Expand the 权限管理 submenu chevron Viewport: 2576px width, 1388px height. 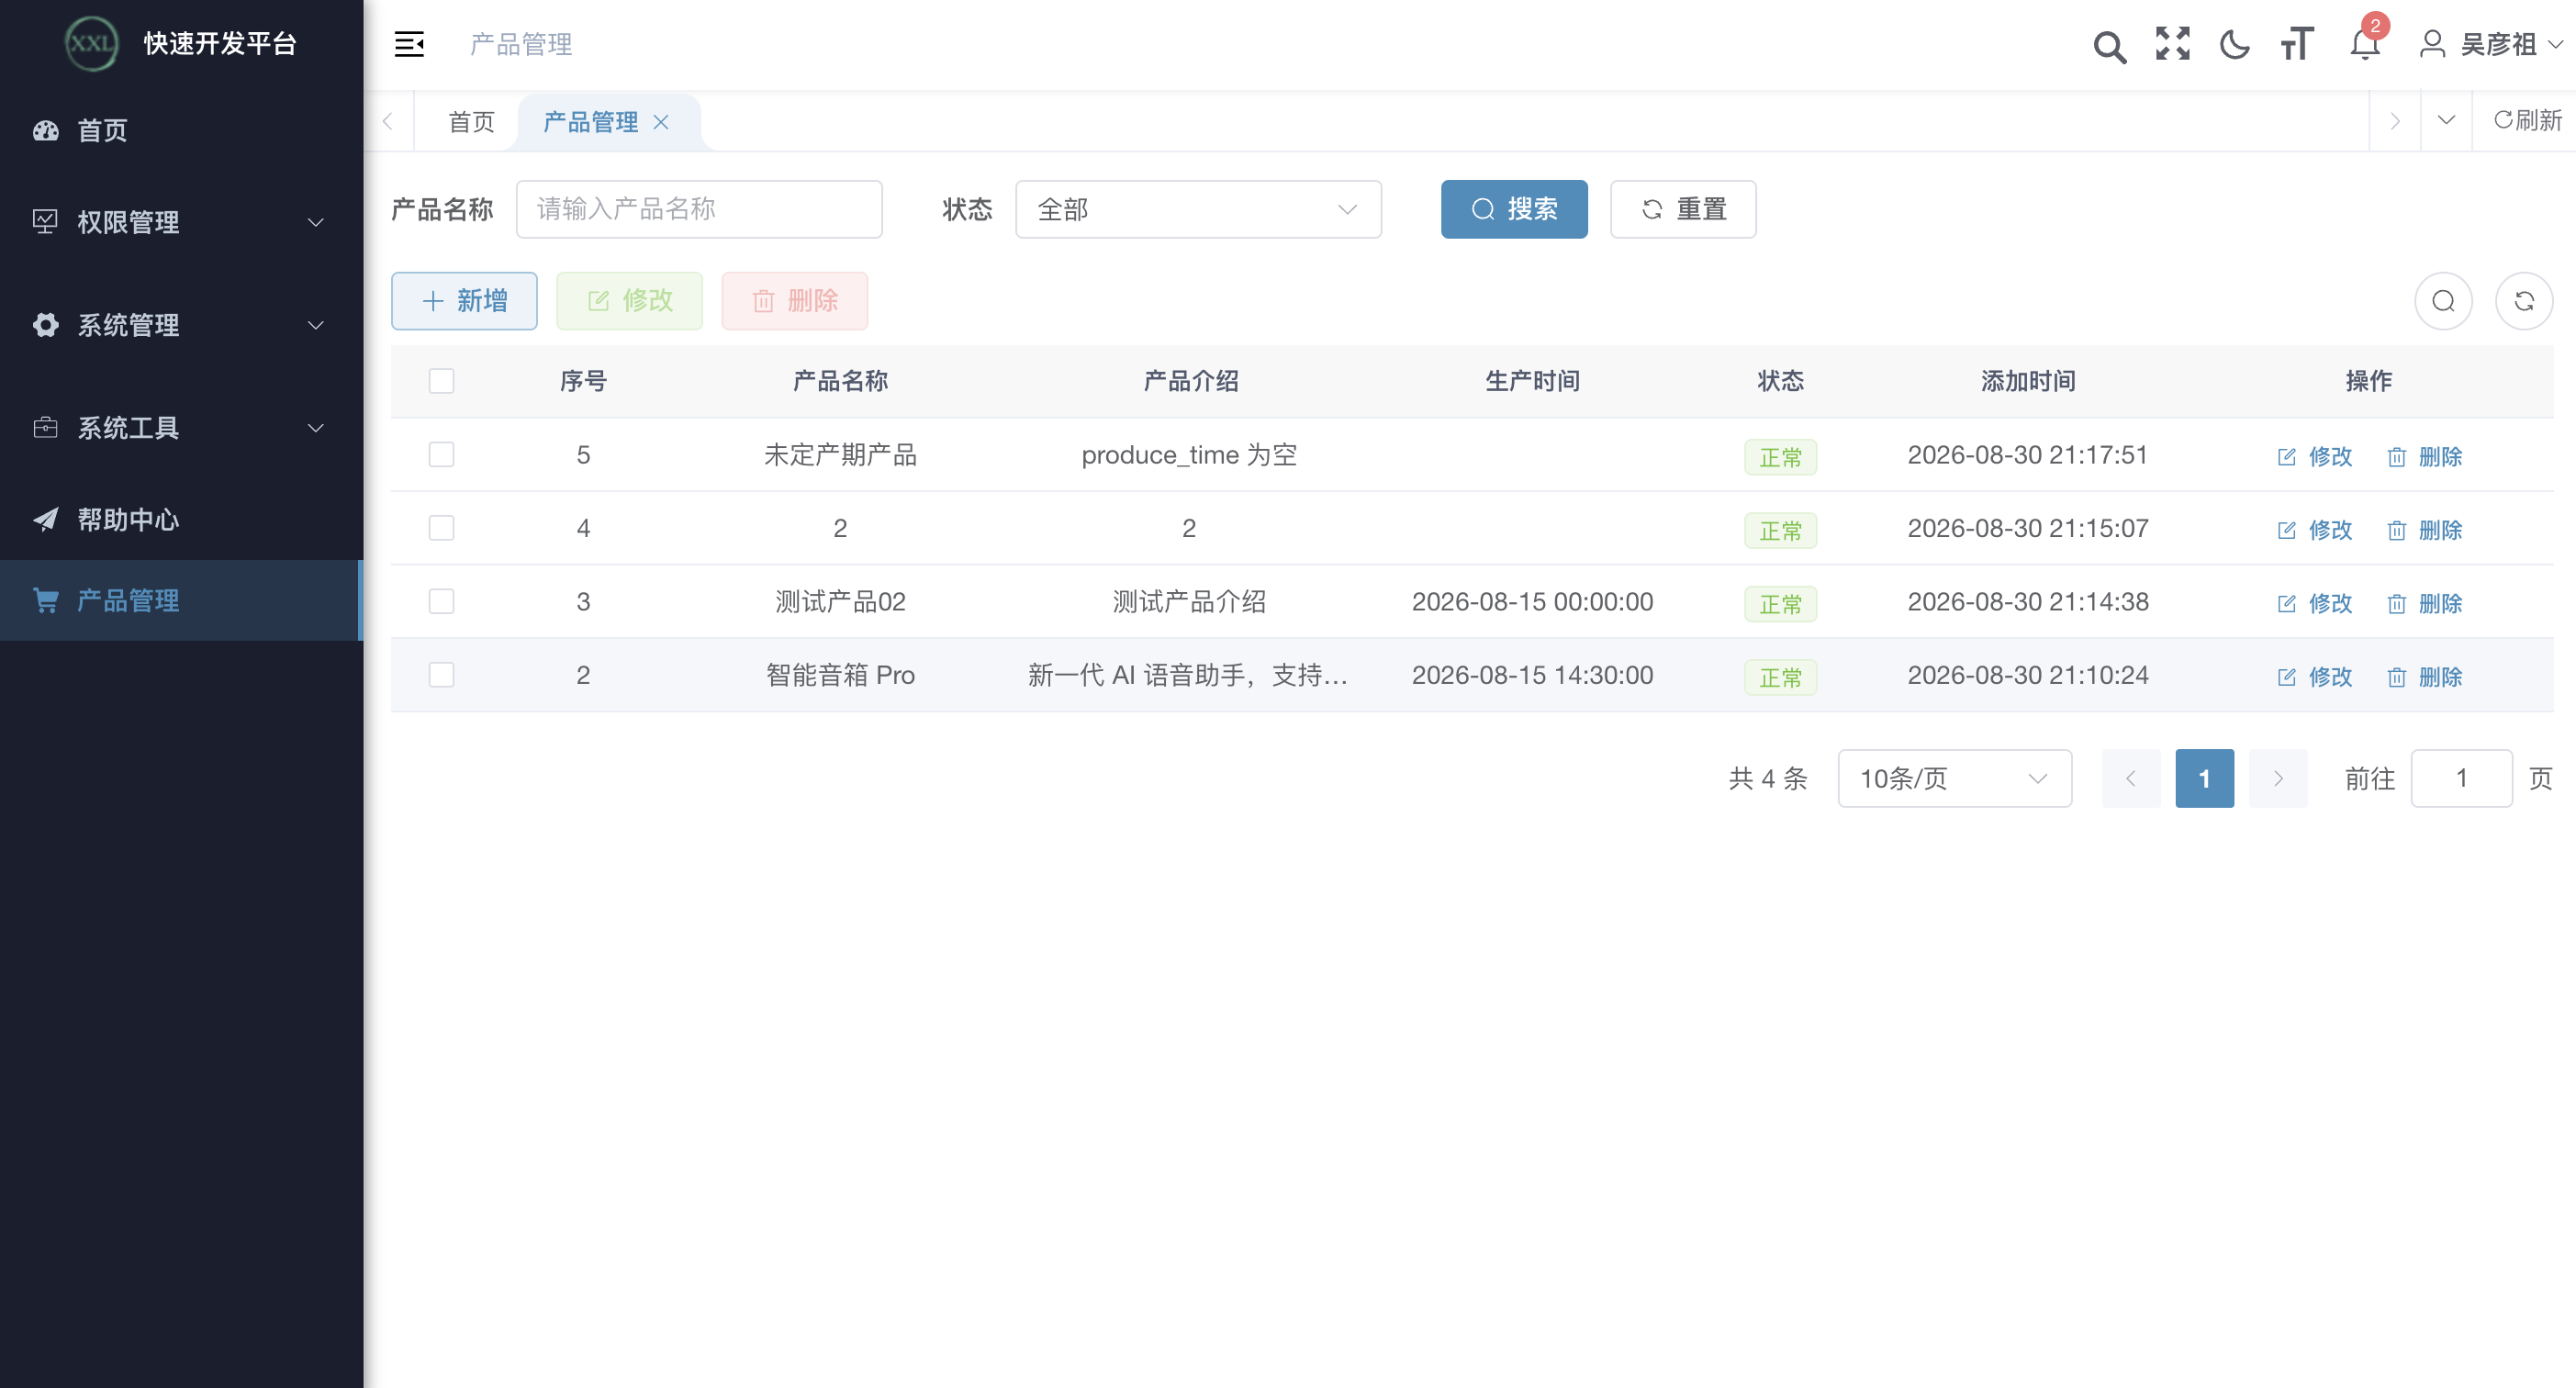click(x=316, y=222)
